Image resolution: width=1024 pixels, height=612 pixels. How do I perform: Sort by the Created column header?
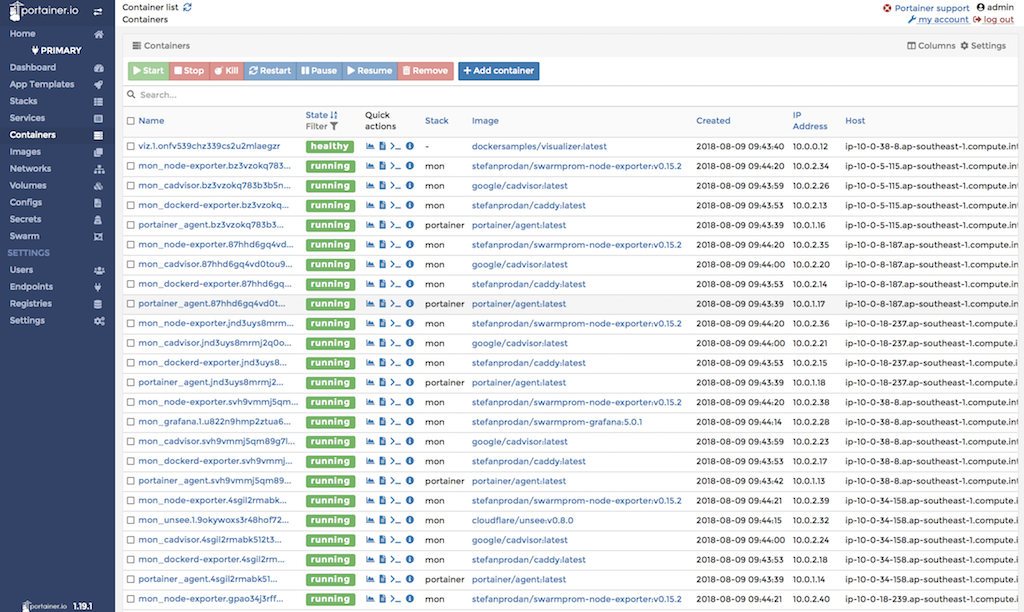[x=713, y=121]
